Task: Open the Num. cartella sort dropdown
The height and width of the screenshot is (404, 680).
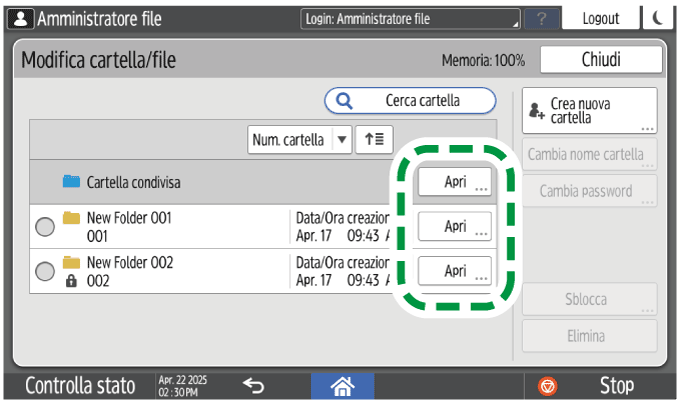Action: [299, 140]
